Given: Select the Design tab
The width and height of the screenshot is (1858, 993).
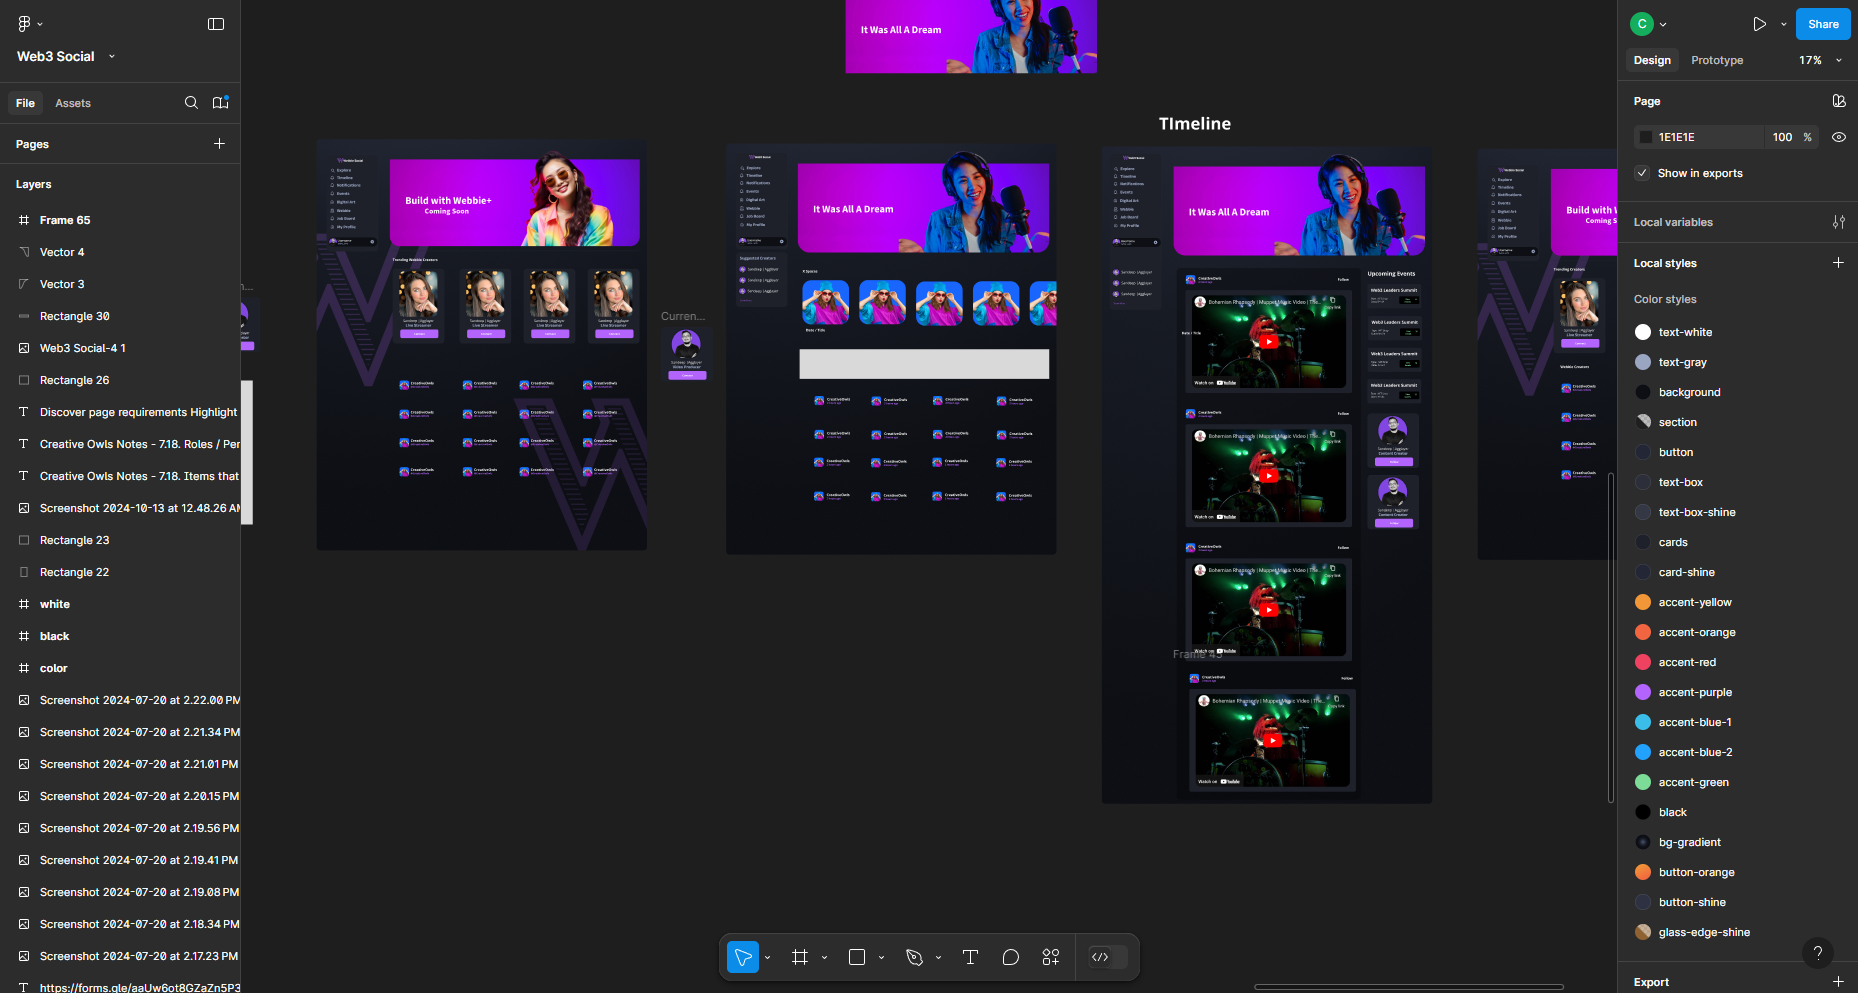Looking at the screenshot, I should tap(1652, 60).
